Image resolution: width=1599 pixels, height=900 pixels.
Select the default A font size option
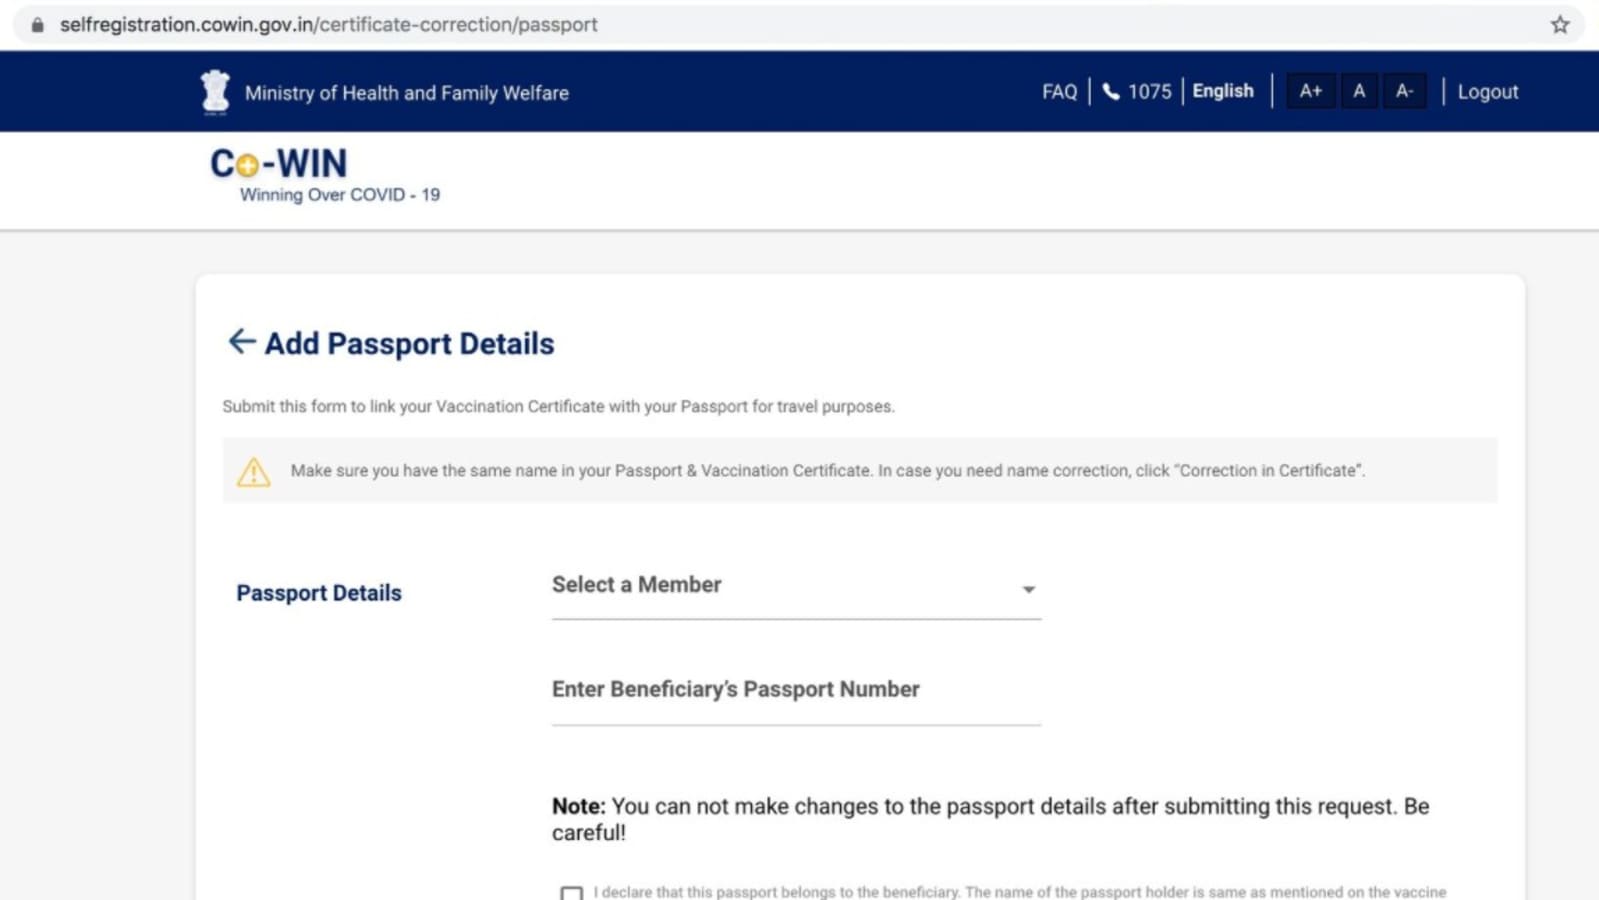click(x=1358, y=91)
